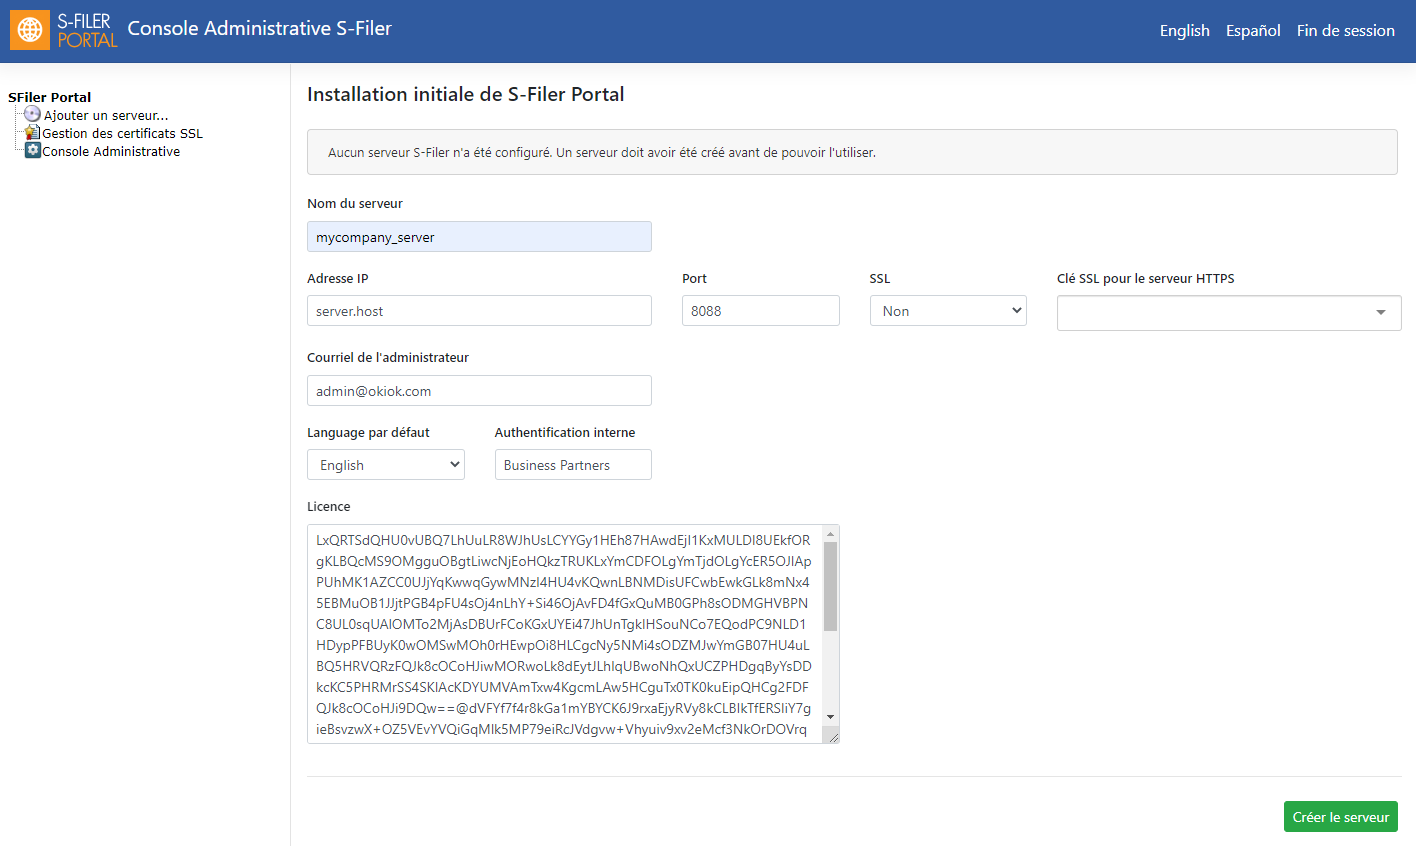Viewport: 1416px width, 846px height.
Task: Click the Aucun serveur S-Filer notice message
Action: click(x=601, y=153)
